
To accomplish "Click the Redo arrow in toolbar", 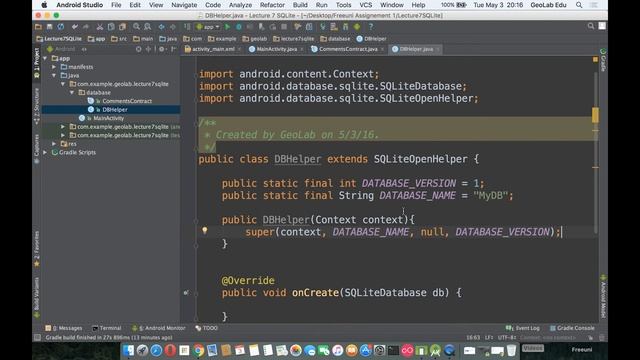I will tap(86, 27).
